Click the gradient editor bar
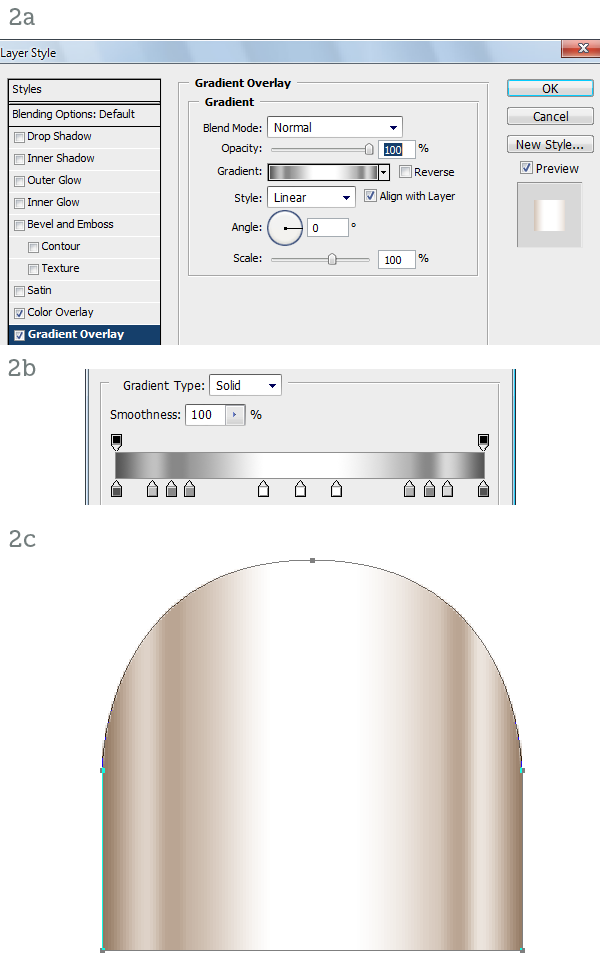This screenshot has width=600, height=968. (300, 465)
